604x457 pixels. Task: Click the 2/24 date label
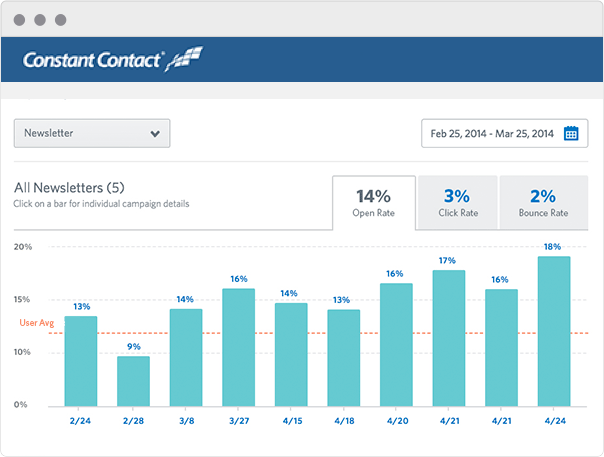80,421
